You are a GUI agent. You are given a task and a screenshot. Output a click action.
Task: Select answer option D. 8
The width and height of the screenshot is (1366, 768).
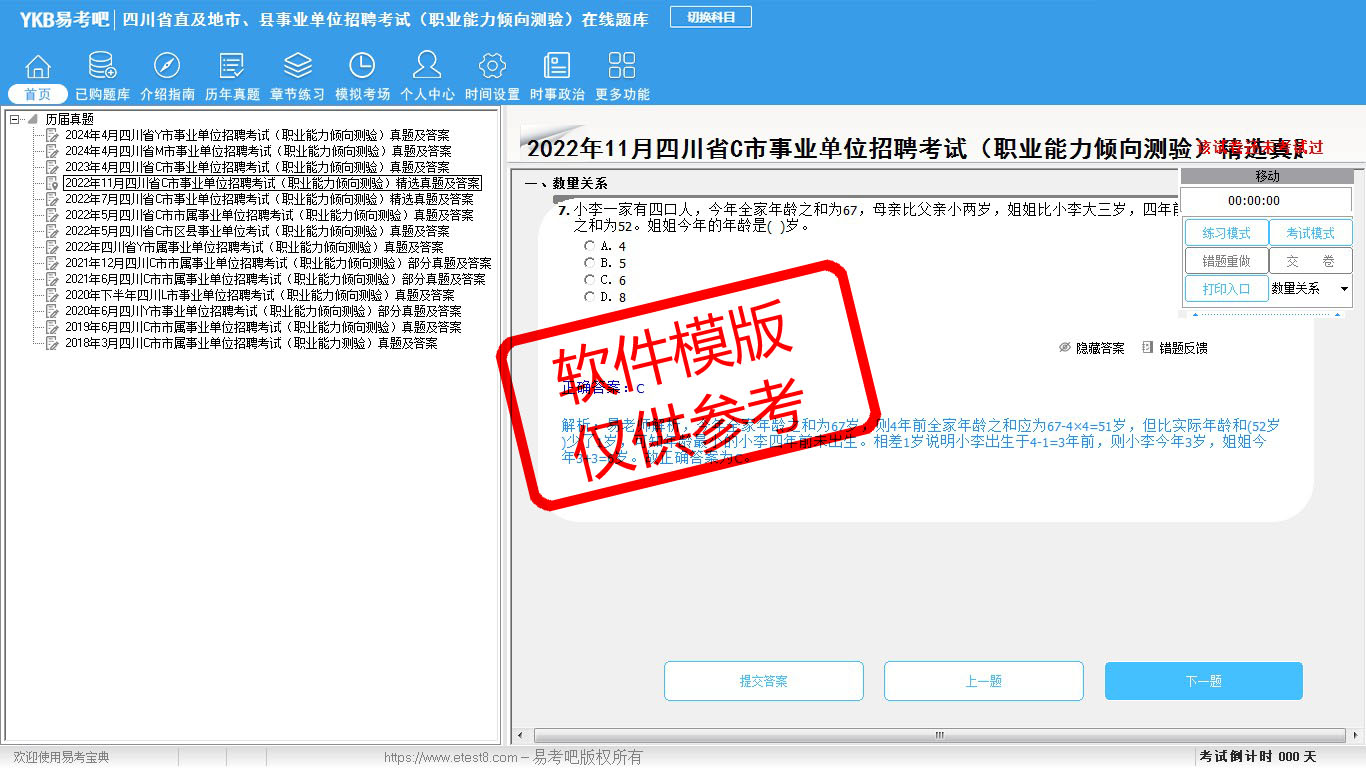590,297
